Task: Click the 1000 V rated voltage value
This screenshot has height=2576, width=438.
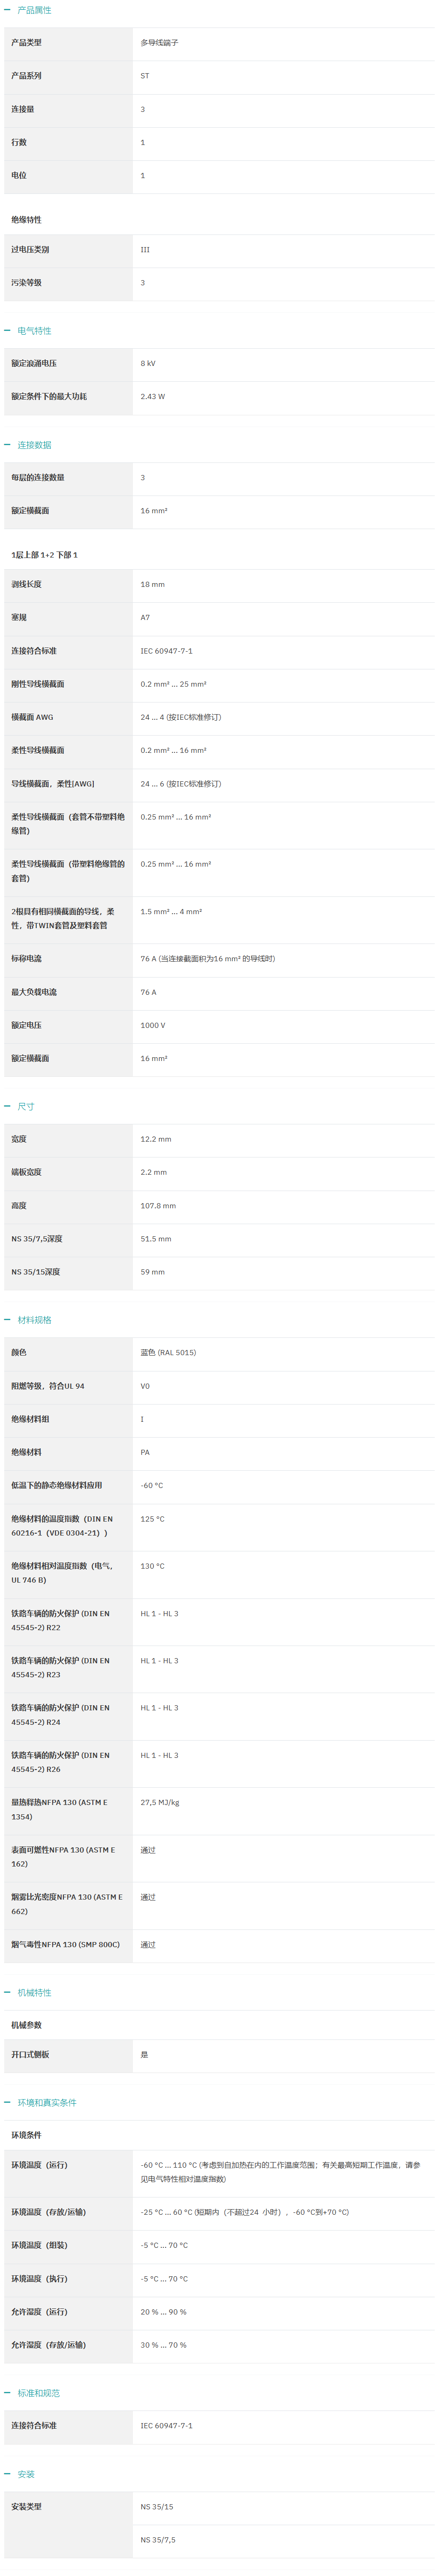Action: coord(153,1025)
